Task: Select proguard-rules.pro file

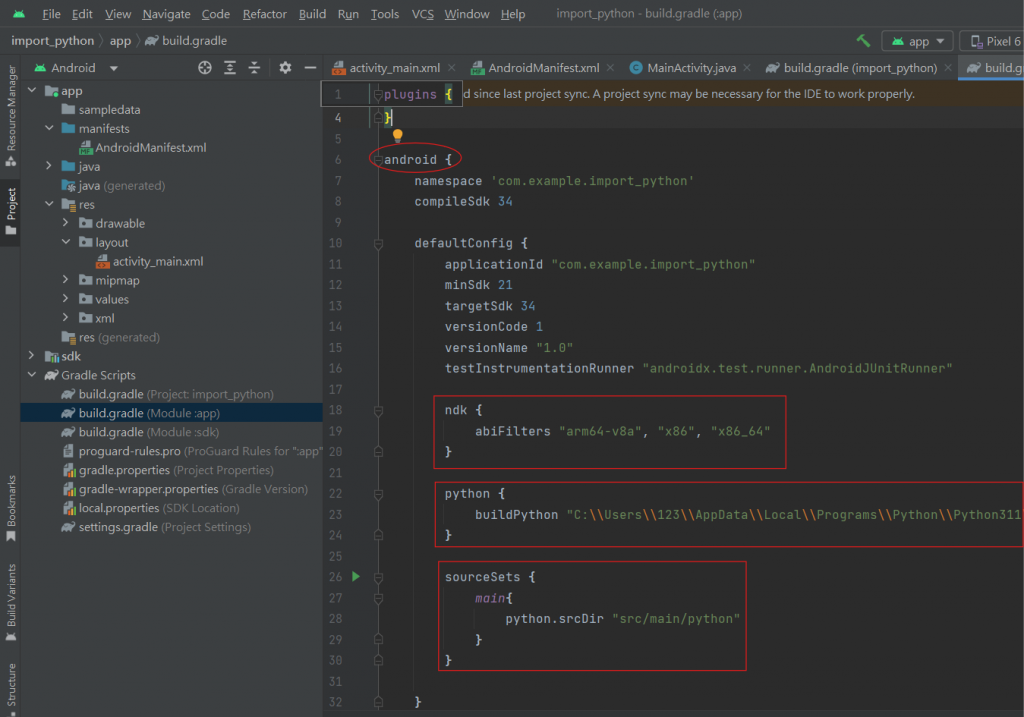Action: [x=191, y=451]
